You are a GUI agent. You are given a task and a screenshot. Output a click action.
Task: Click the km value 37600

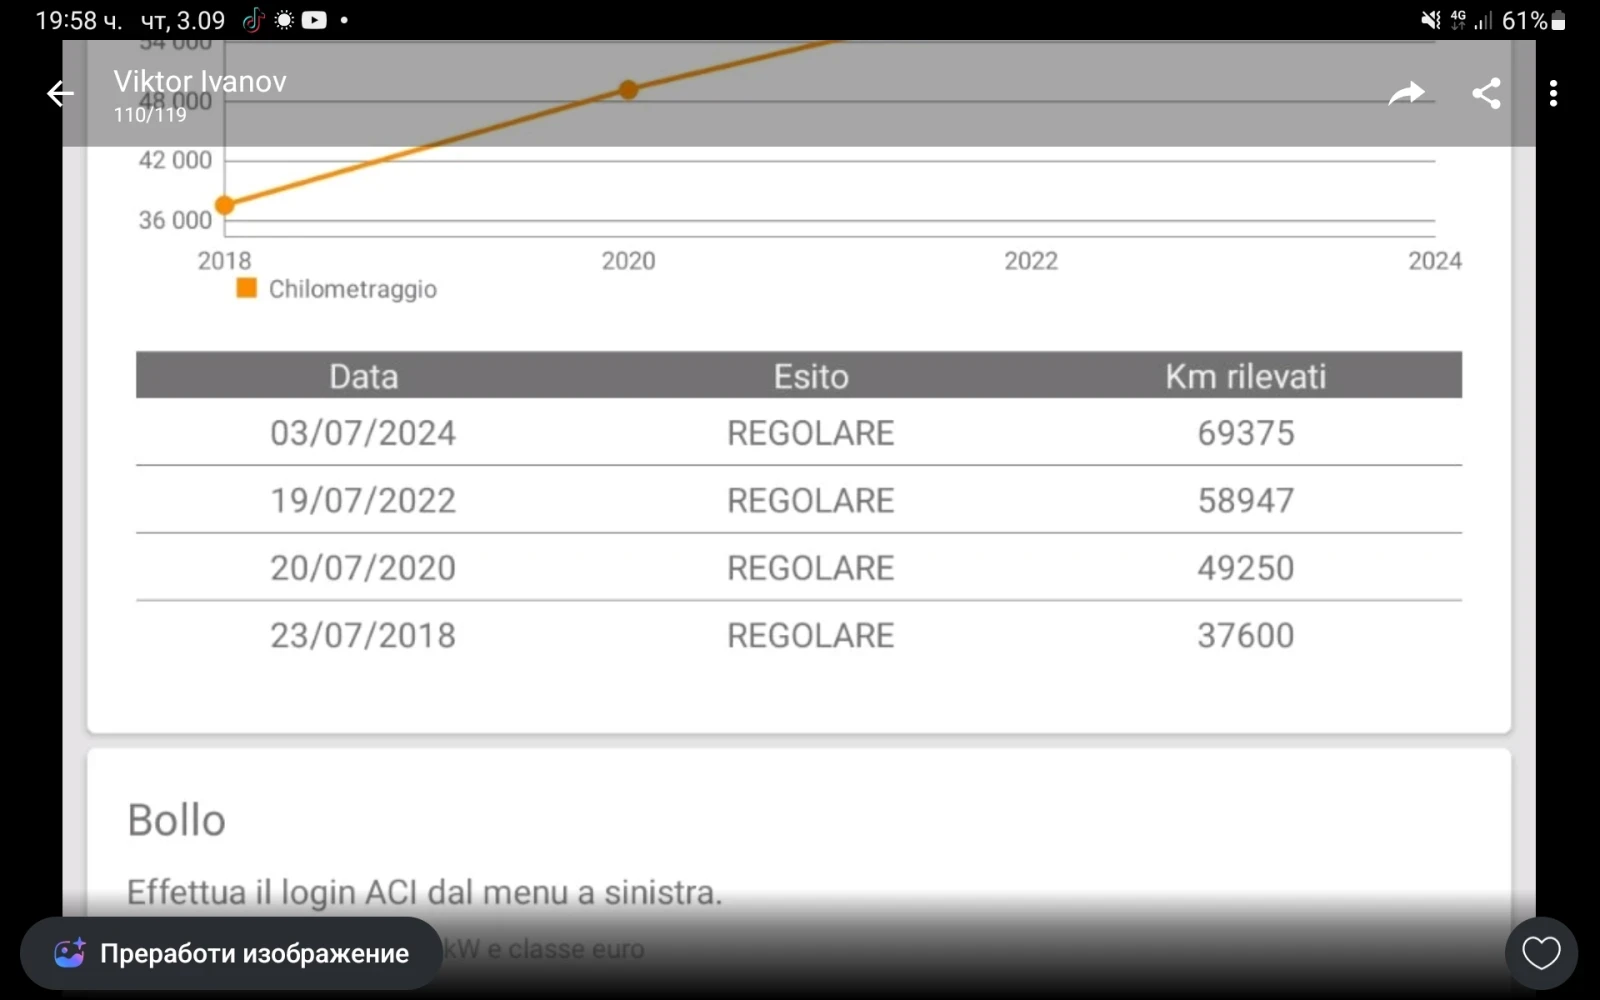click(x=1246, y=635)
